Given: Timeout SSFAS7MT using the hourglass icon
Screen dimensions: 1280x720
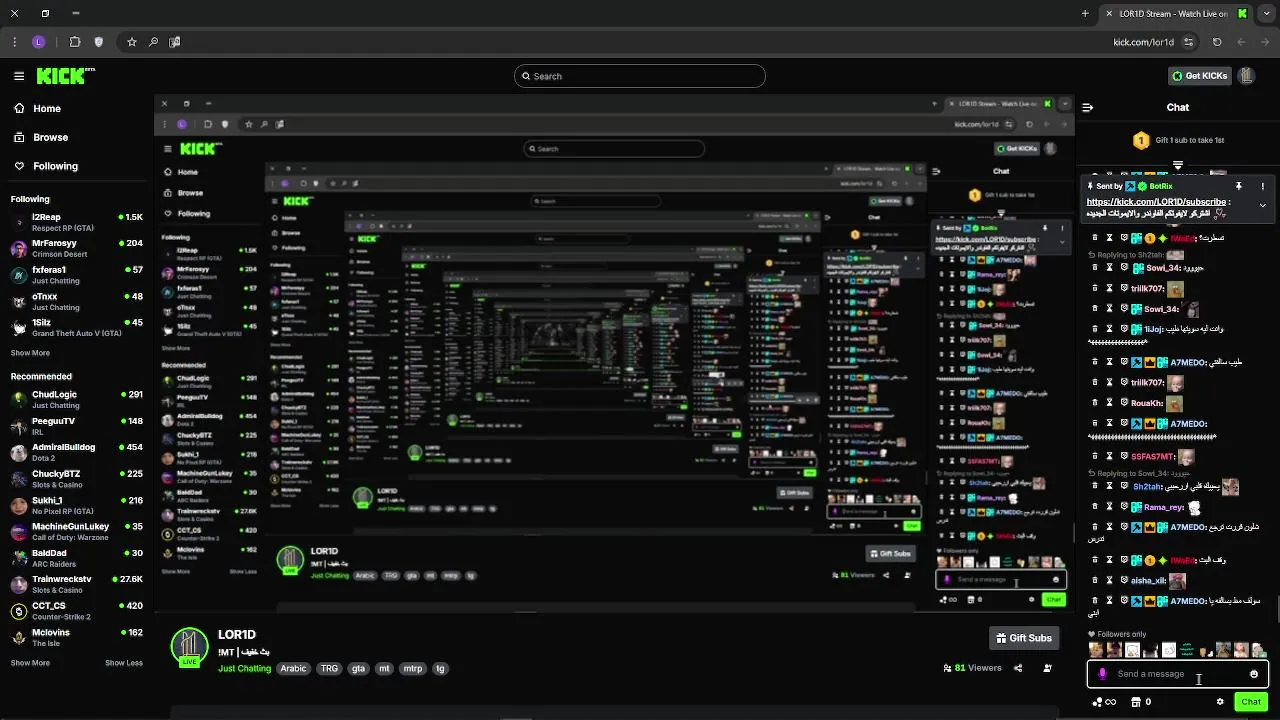Looking at the screenshot, I should tap(1109, 456).
